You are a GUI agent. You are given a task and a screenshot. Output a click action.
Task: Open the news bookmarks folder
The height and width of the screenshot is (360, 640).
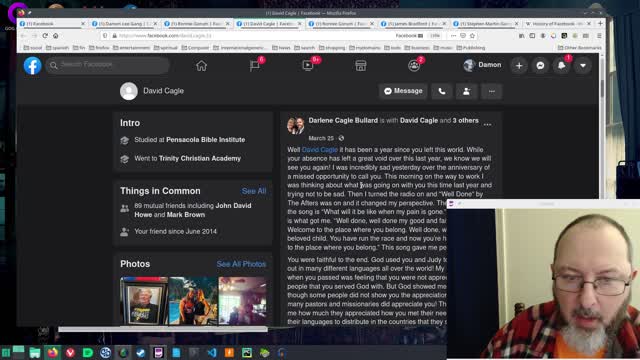click(281, 48)
